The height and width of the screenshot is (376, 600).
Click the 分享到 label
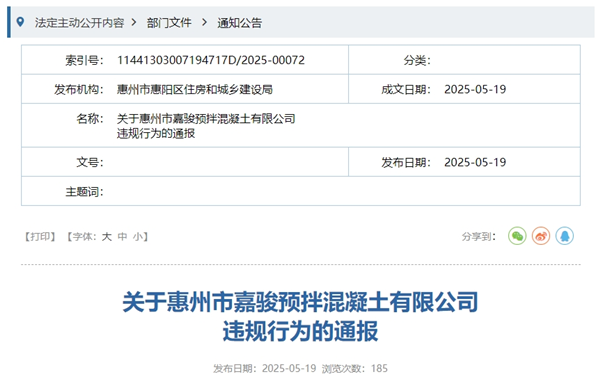point(479,237)
